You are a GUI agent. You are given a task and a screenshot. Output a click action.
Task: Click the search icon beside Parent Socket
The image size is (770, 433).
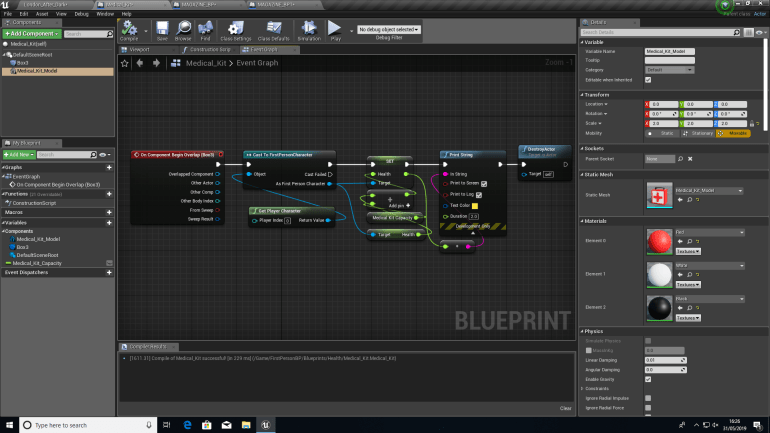point(680,159)
